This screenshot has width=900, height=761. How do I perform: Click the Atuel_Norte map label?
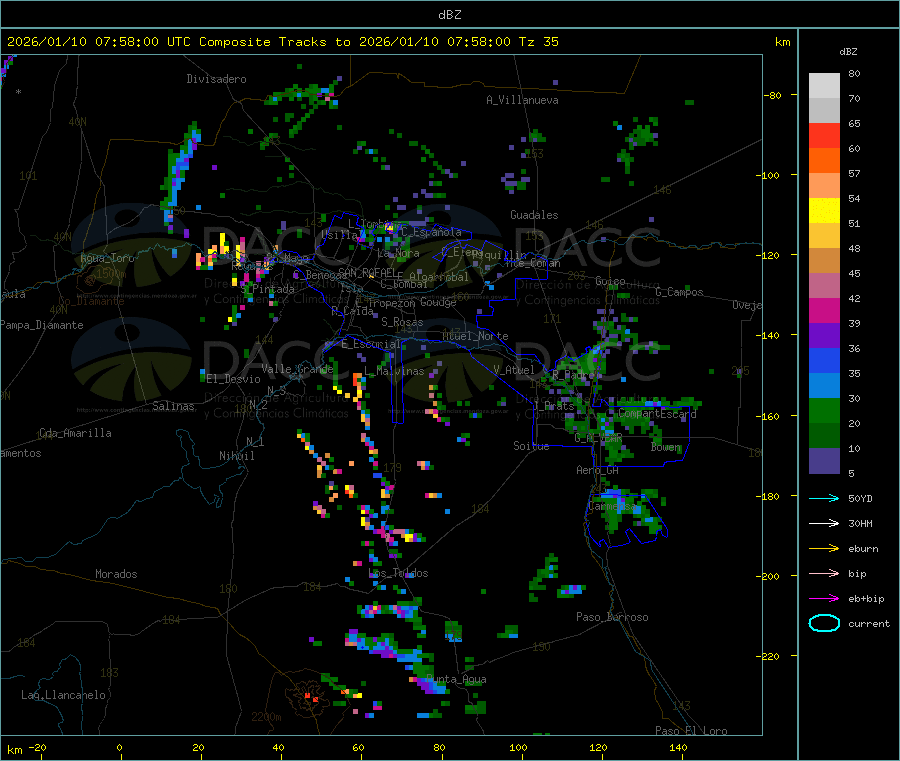(x=475, y=336)
